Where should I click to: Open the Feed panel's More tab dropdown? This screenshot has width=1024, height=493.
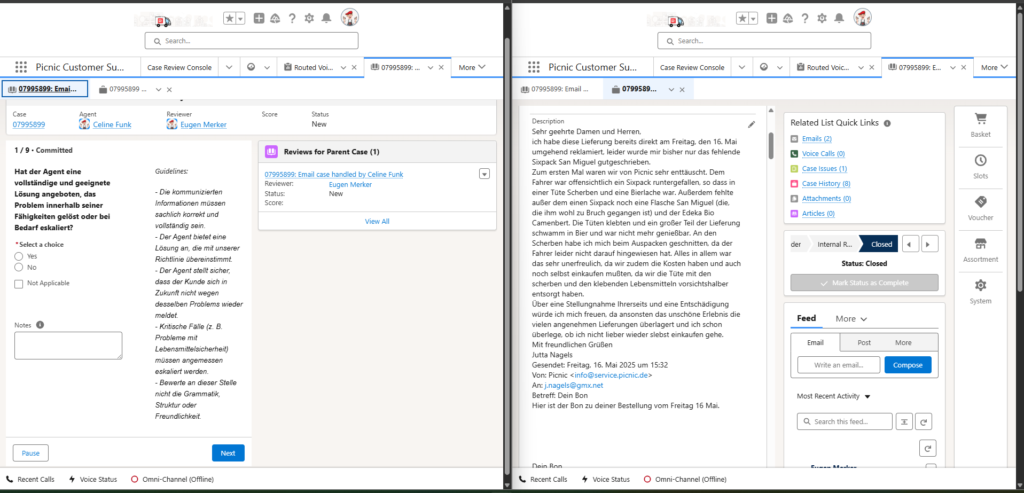tap(851, 318)
